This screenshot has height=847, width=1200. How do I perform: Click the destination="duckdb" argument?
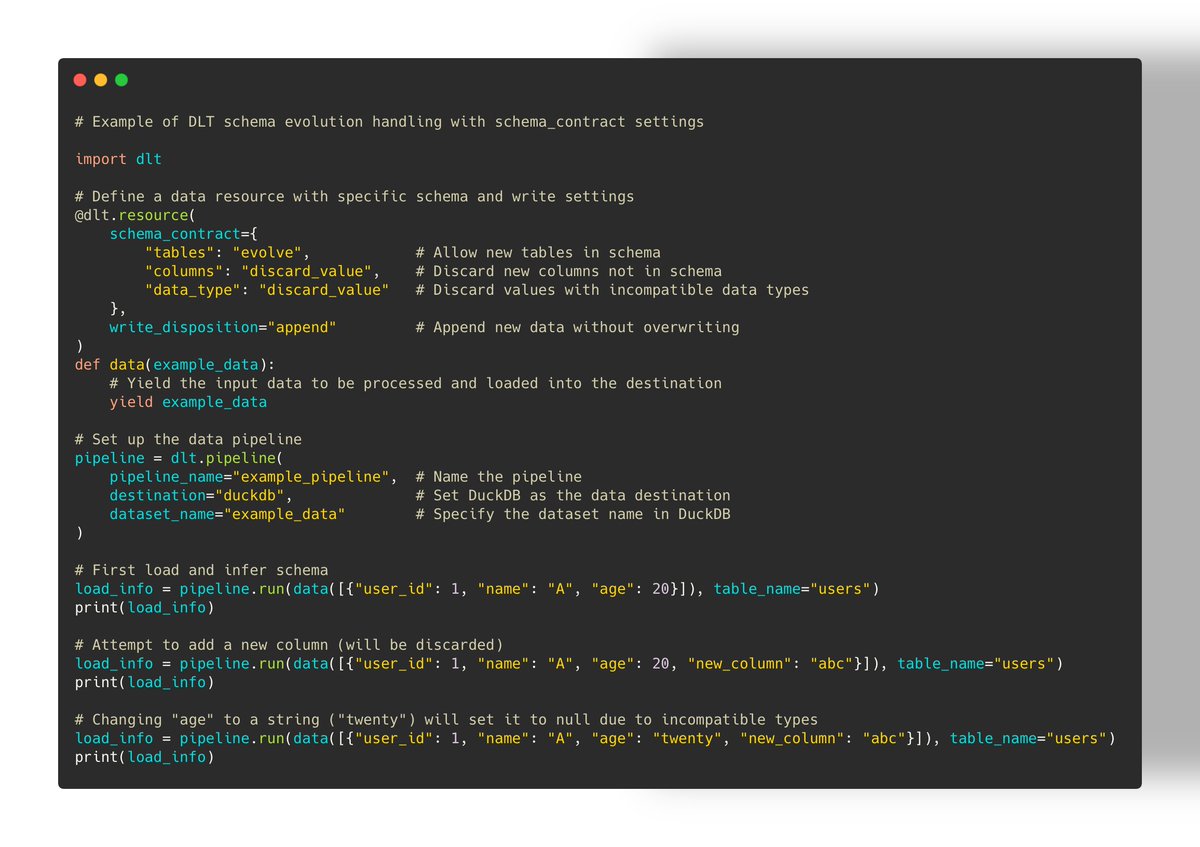pyautogui.click(x=201, y=495)
